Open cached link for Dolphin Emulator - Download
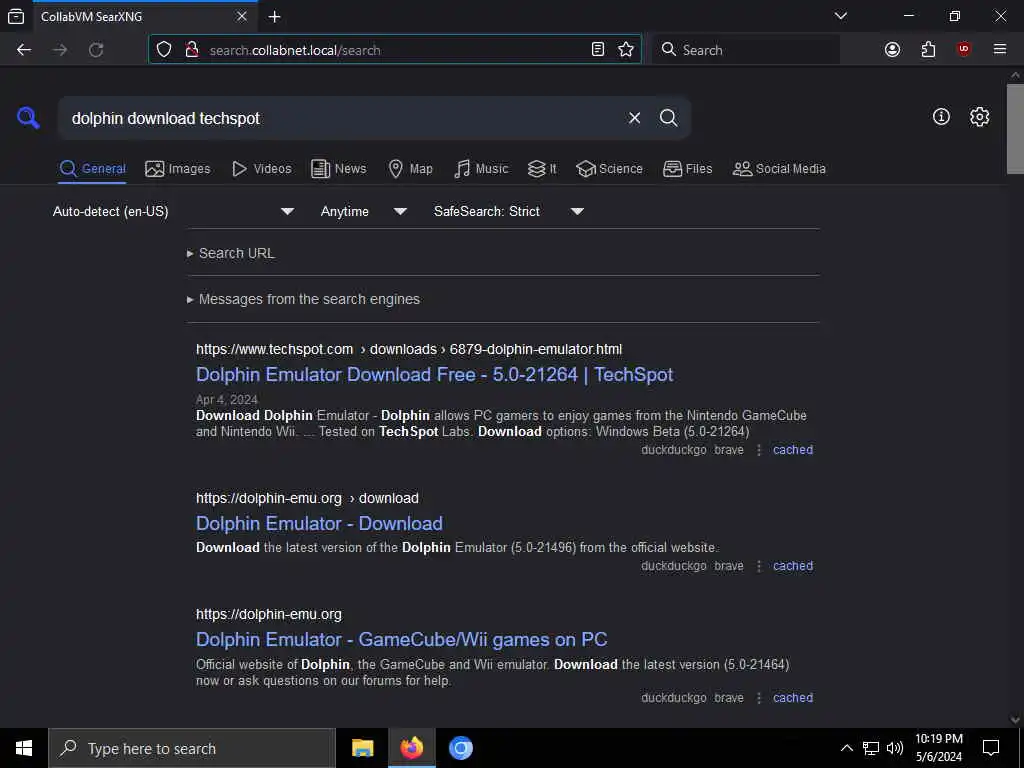Image resolution: width=1024 pixels, height=768 pixels. pos(793,566)
